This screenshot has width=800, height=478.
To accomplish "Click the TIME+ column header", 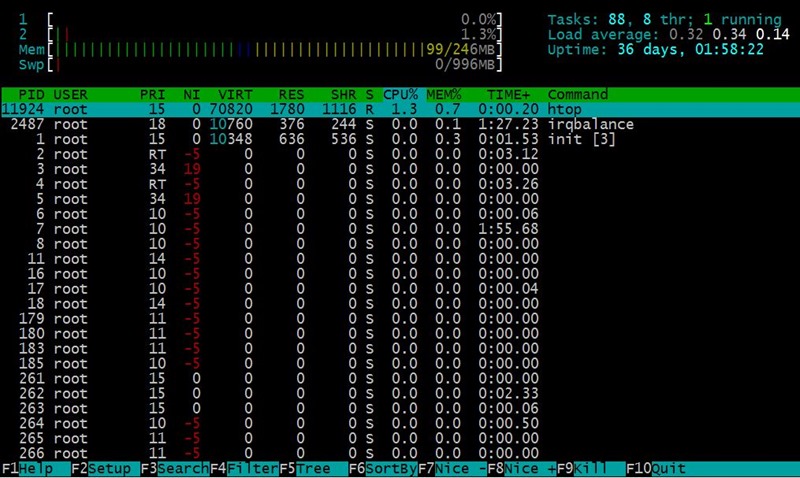I will click(508, 94).
